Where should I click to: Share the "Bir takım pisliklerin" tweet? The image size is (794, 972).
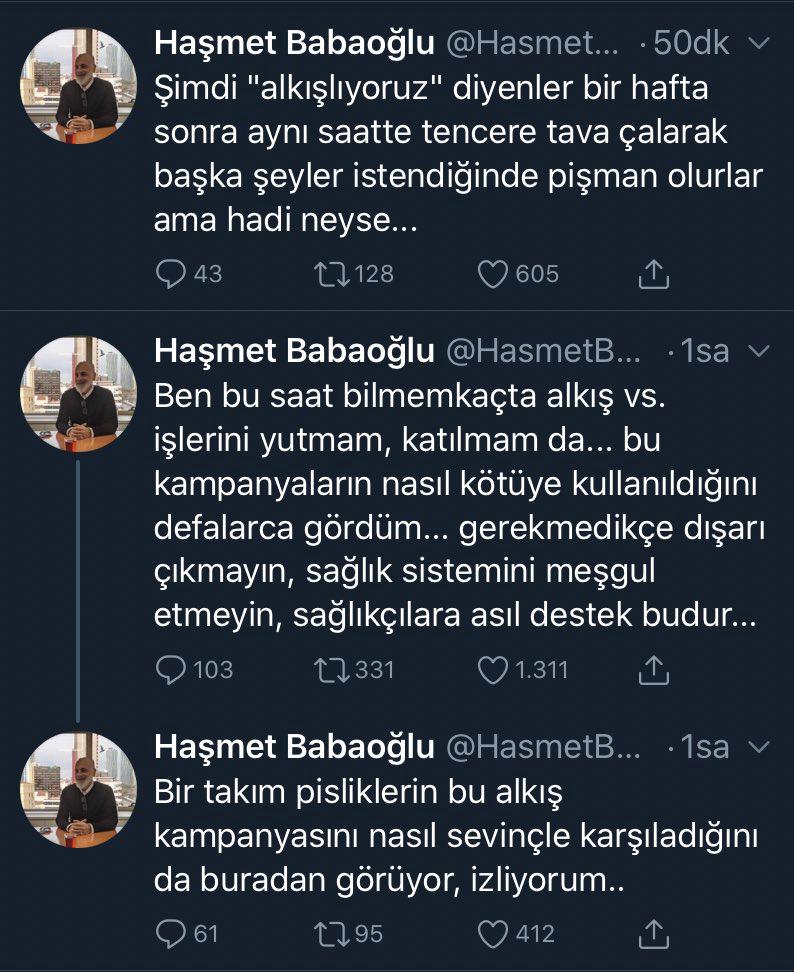[653, 933]
